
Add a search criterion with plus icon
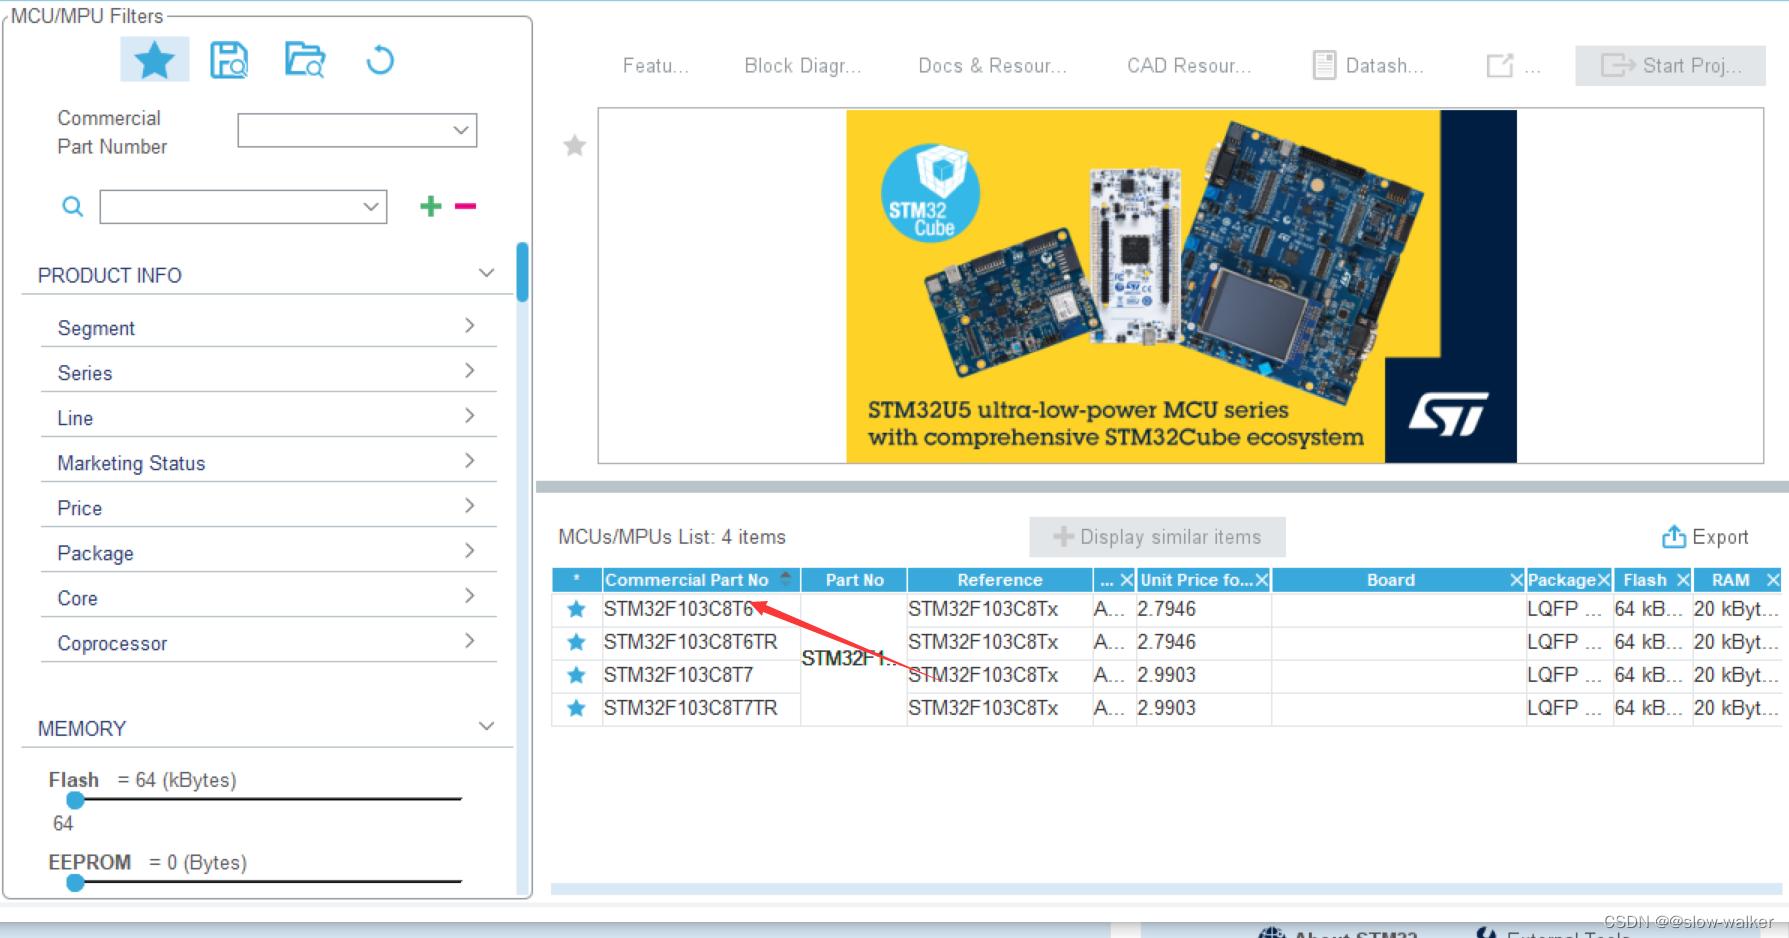(x=429, y=206)
